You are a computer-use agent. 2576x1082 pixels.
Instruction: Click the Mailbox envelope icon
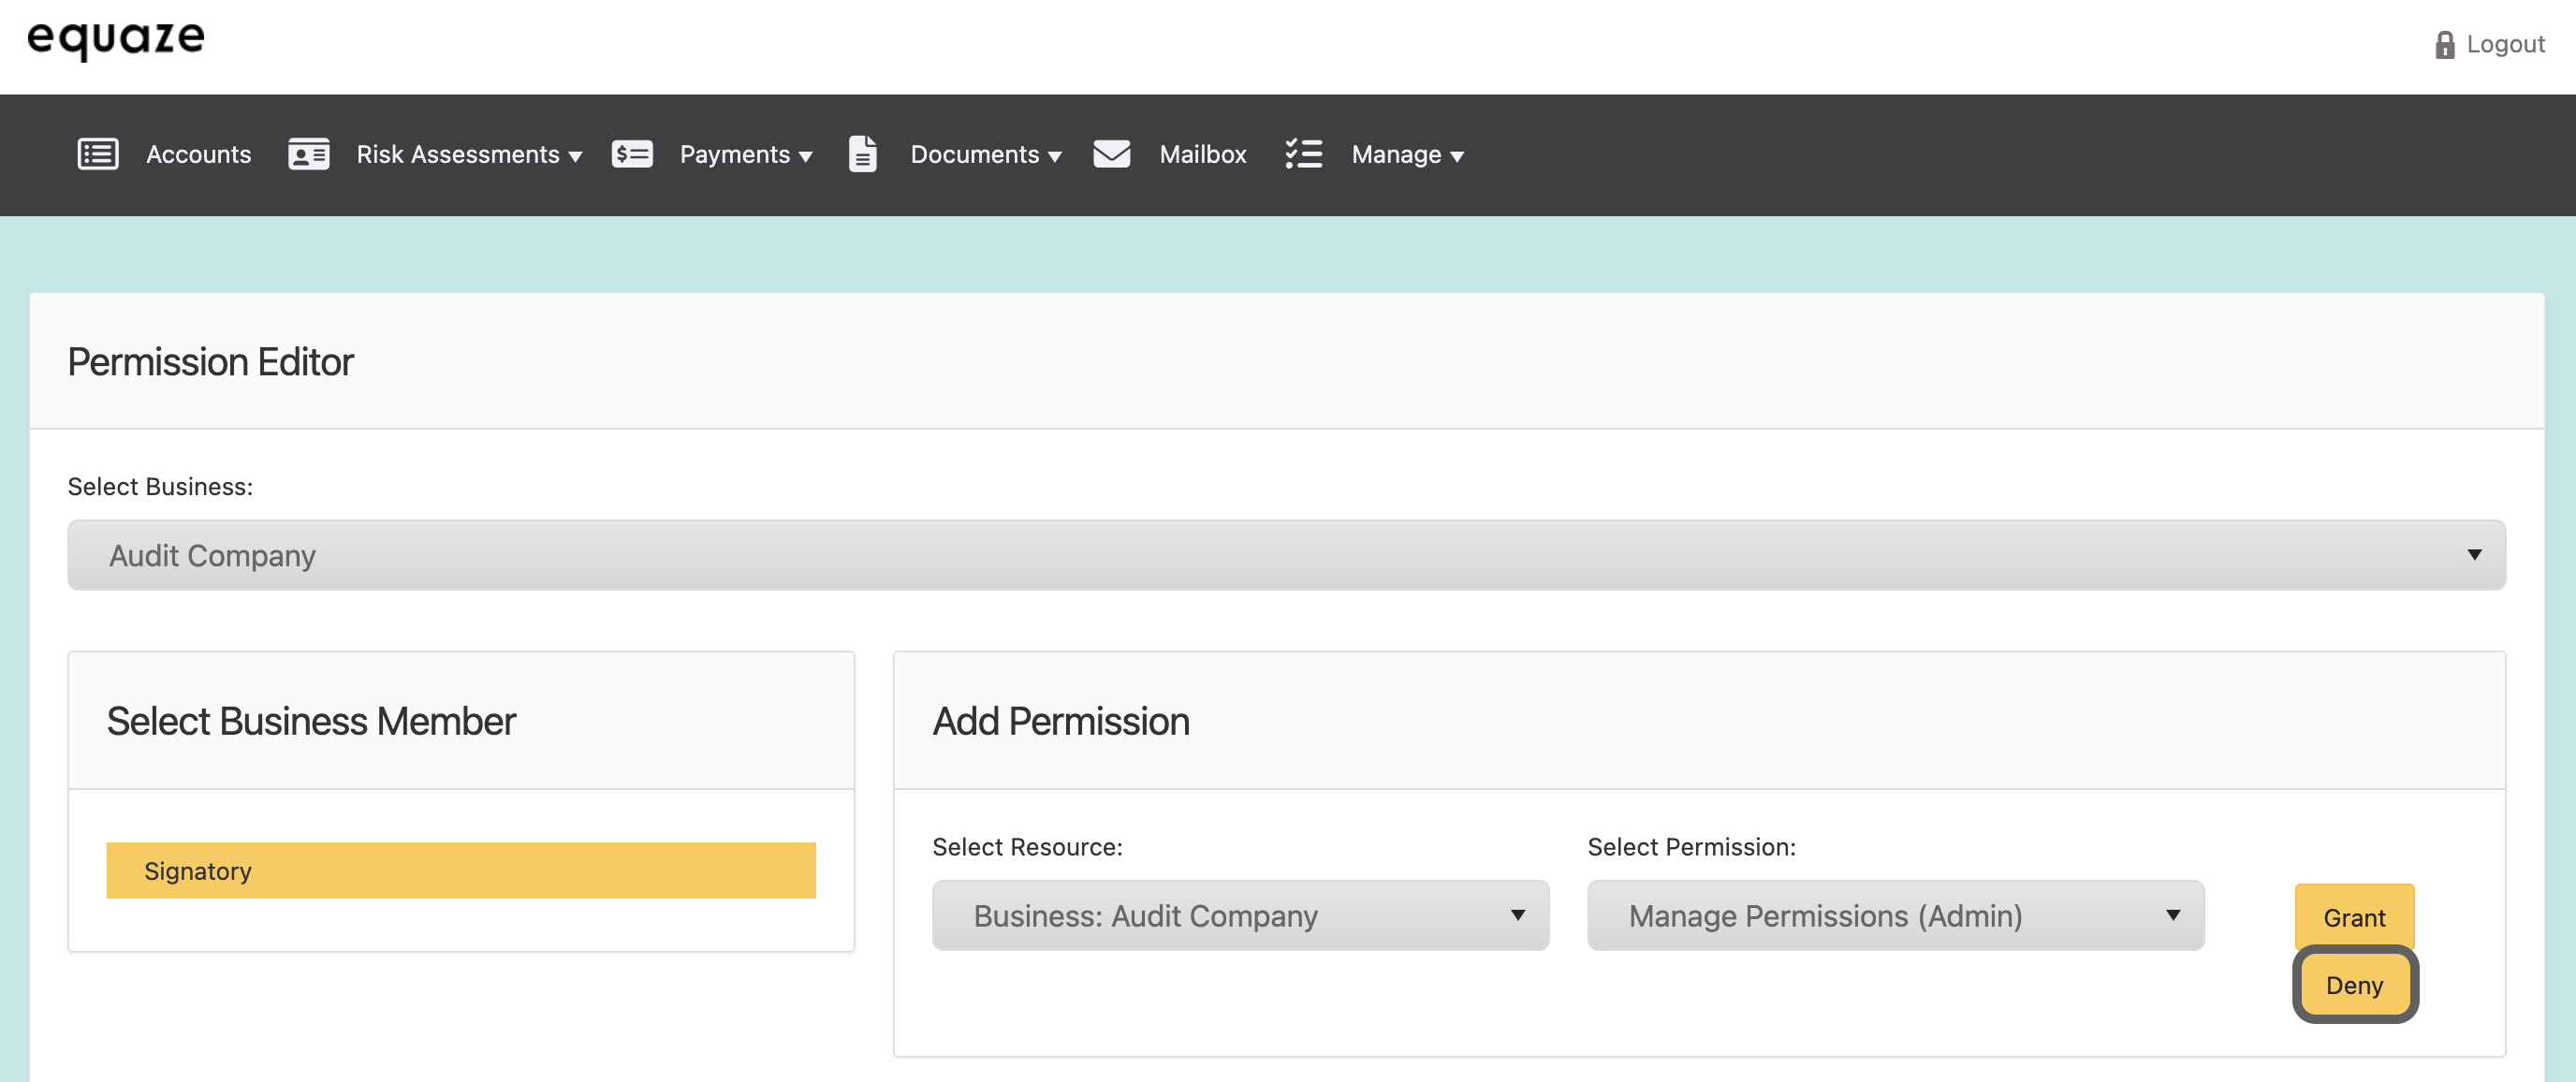tap(1111, 154)
